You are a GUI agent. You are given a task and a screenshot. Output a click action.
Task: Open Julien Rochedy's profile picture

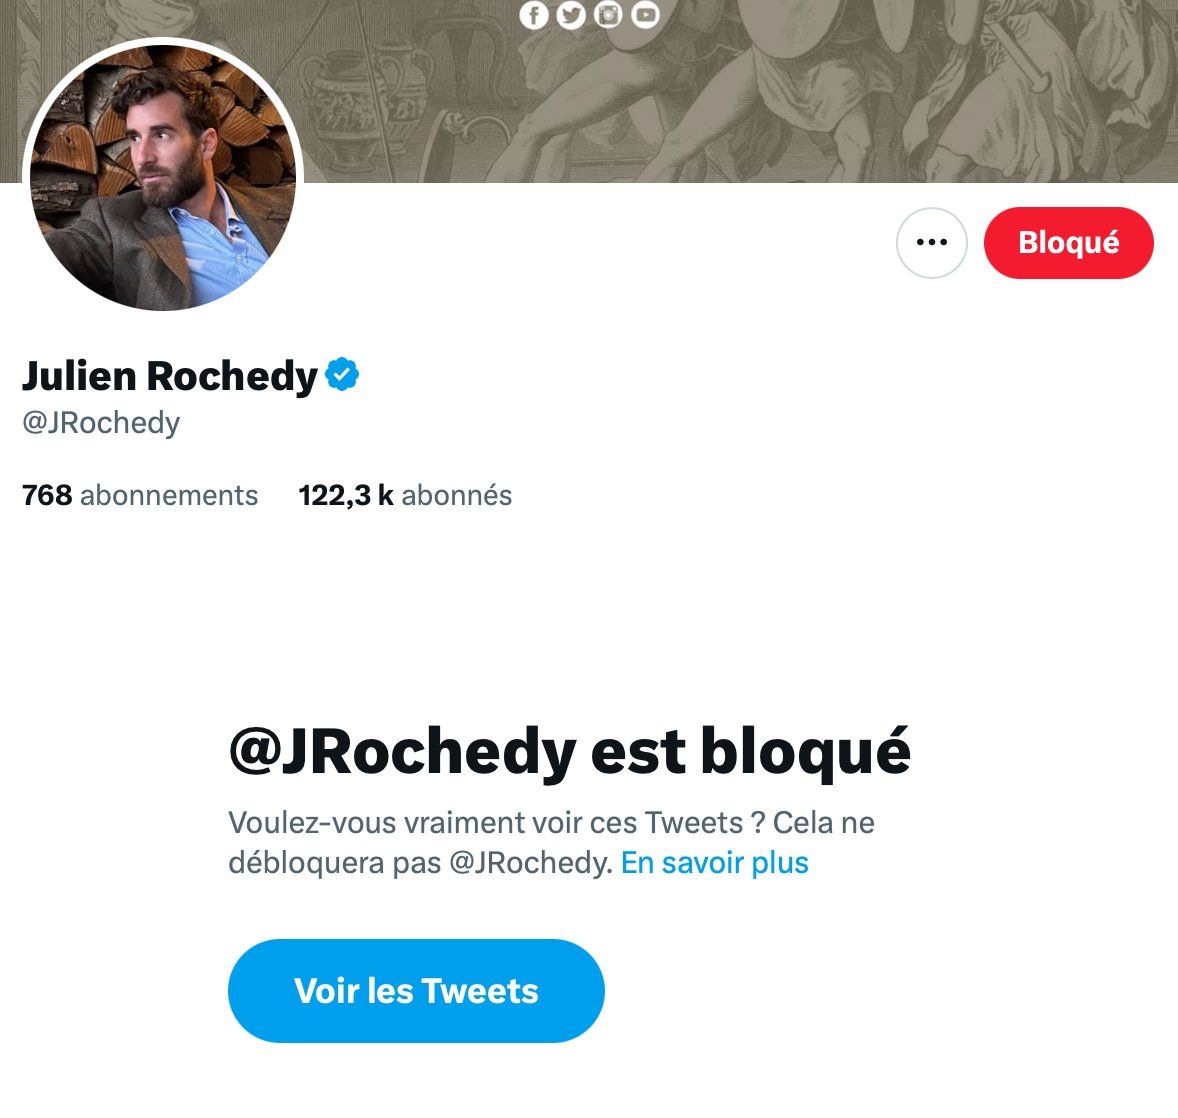(x=162, y=176)
